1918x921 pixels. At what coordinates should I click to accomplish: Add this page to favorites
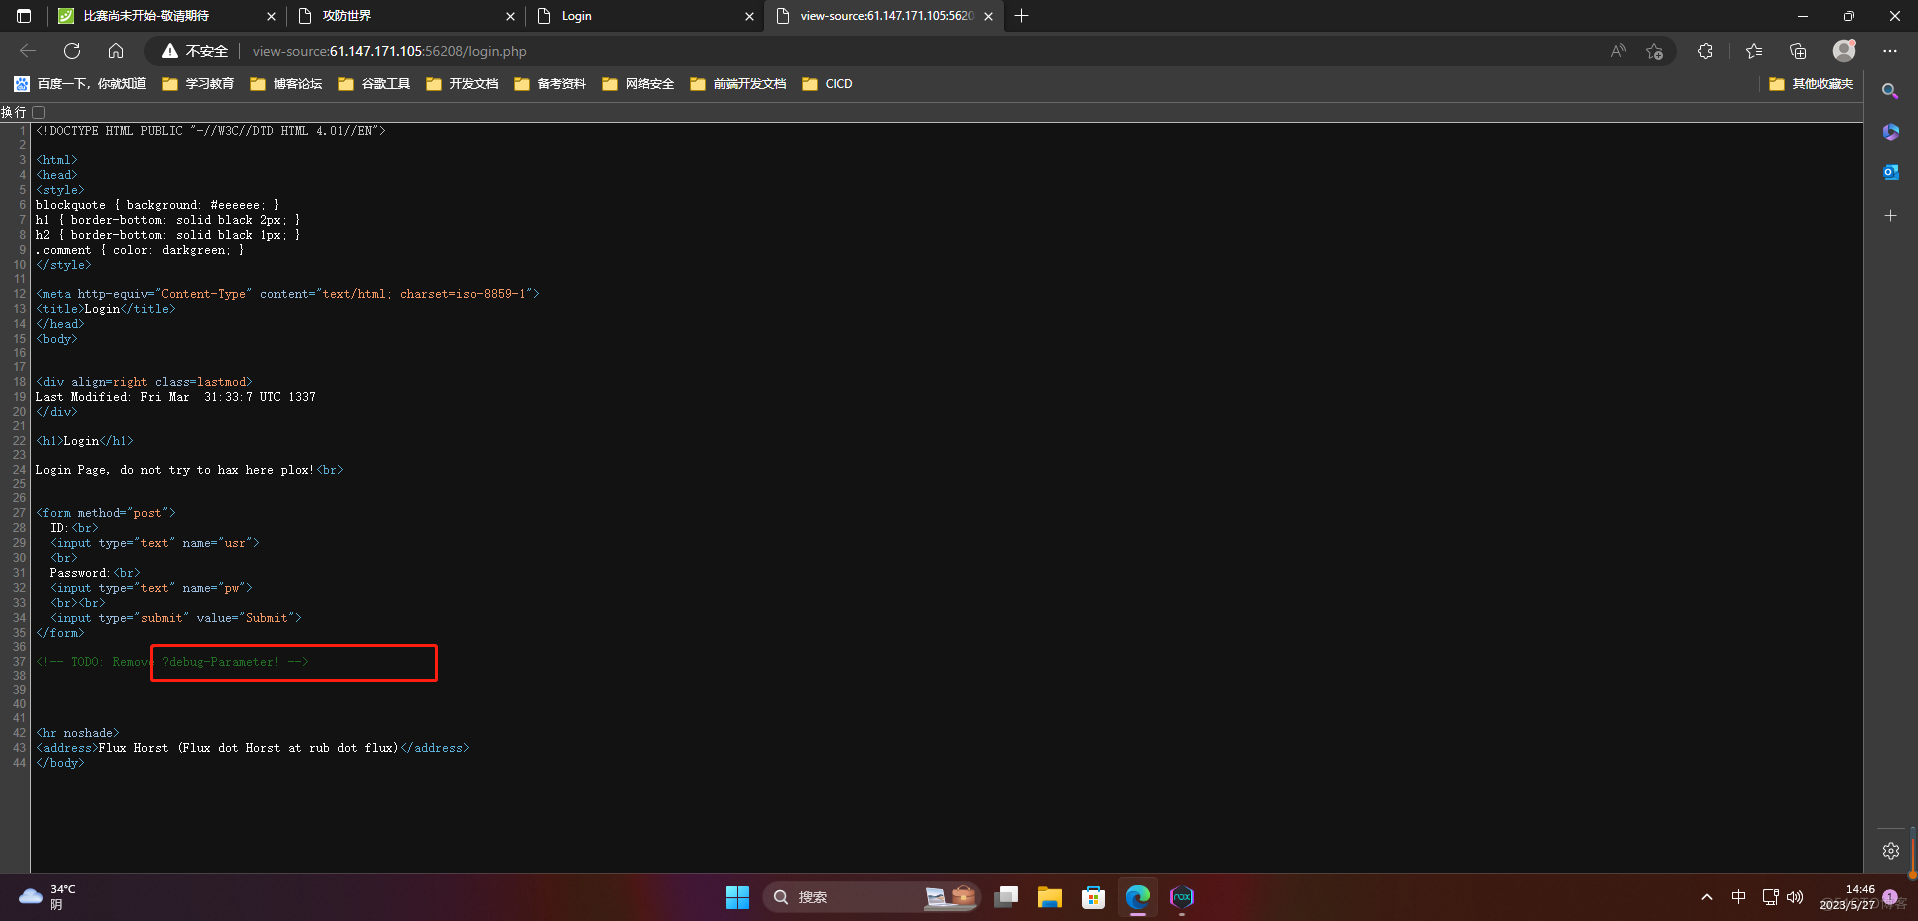[1654, 51]
